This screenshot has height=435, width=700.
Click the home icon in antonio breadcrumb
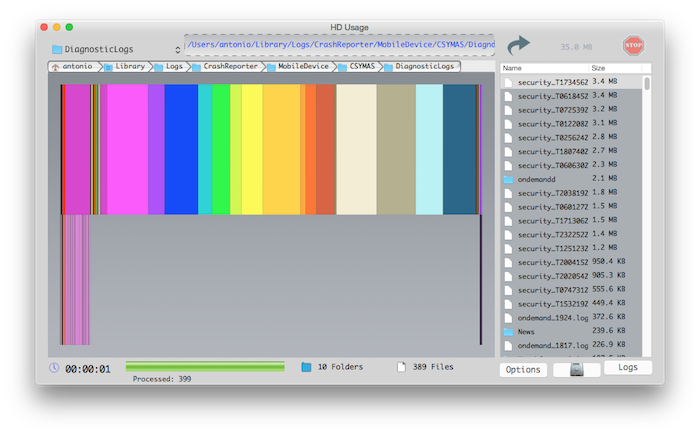(55, 67)
